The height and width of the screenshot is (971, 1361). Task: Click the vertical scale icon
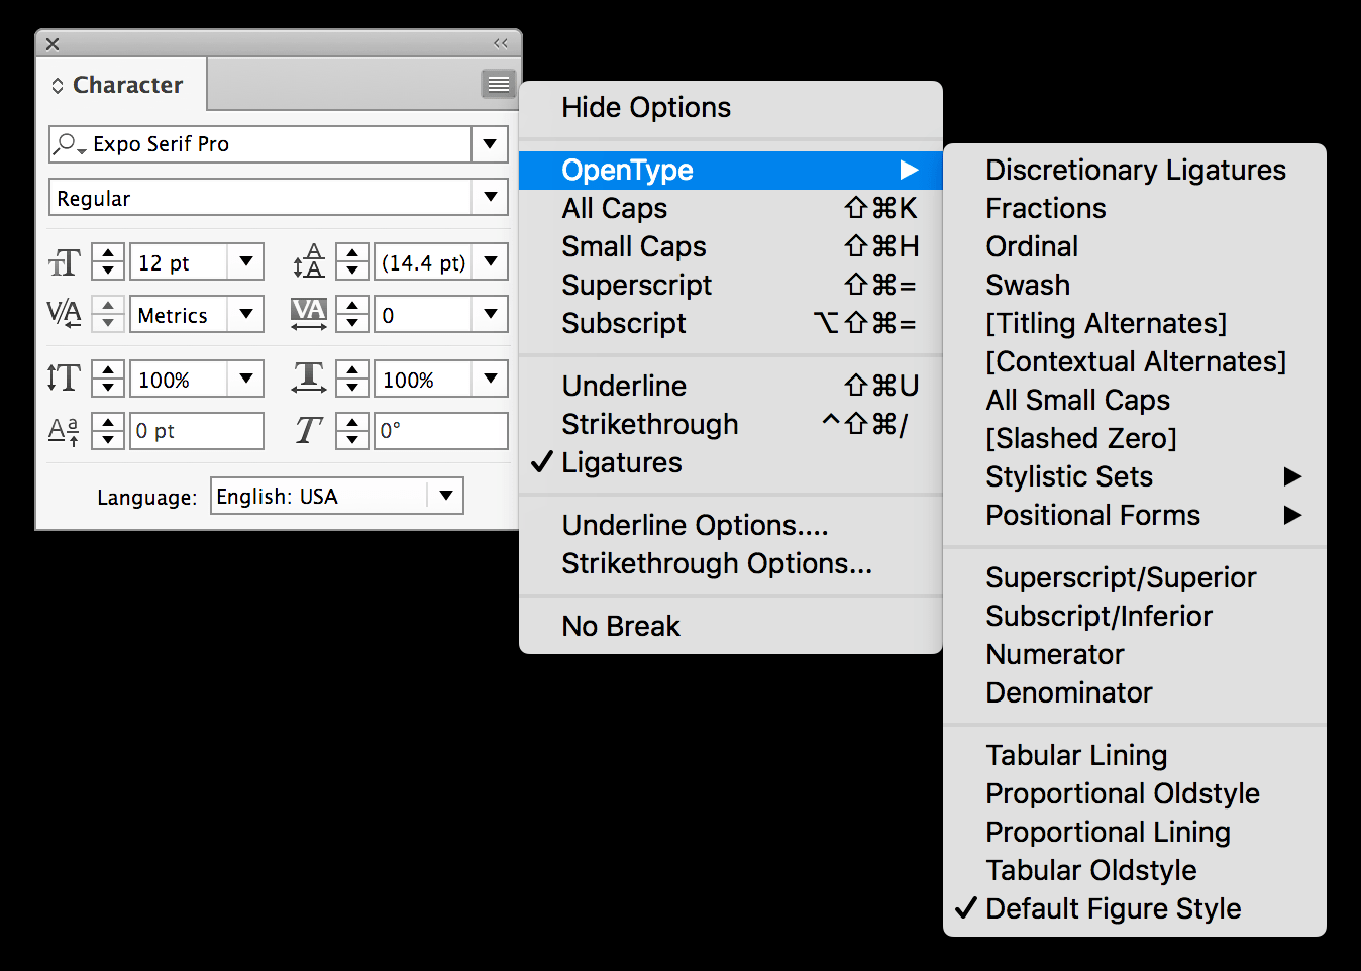pyautogui.click(x=62, y=378)
